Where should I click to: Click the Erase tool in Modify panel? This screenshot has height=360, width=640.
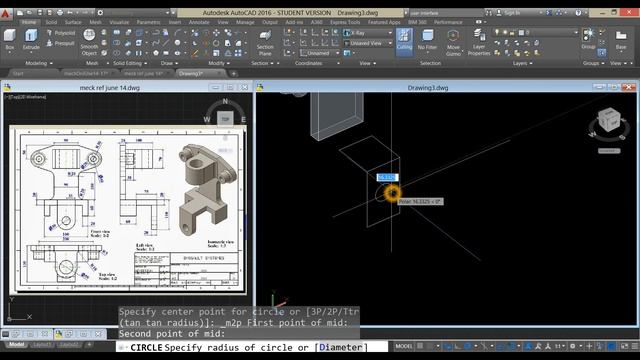click(195, 53)
